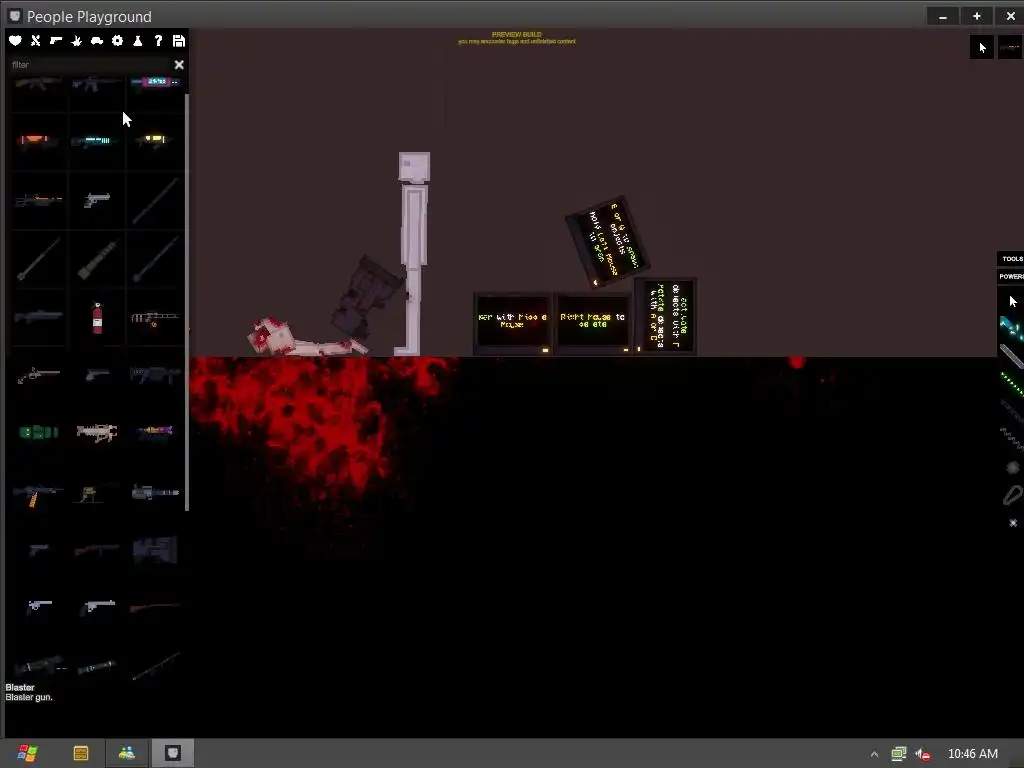The width and height of the screenshot is (1024, 768).
Task: Open the People Playground taskbar icon
Action: (x=172, y=753)
